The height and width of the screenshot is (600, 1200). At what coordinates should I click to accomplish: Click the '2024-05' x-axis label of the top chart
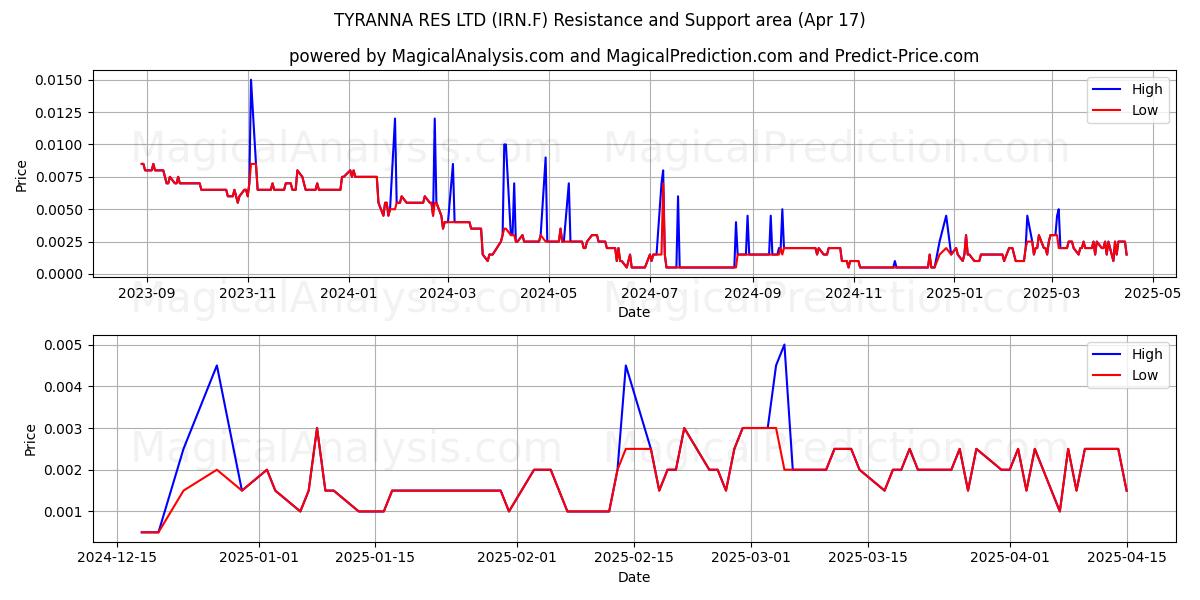click(x=549, y=293)
